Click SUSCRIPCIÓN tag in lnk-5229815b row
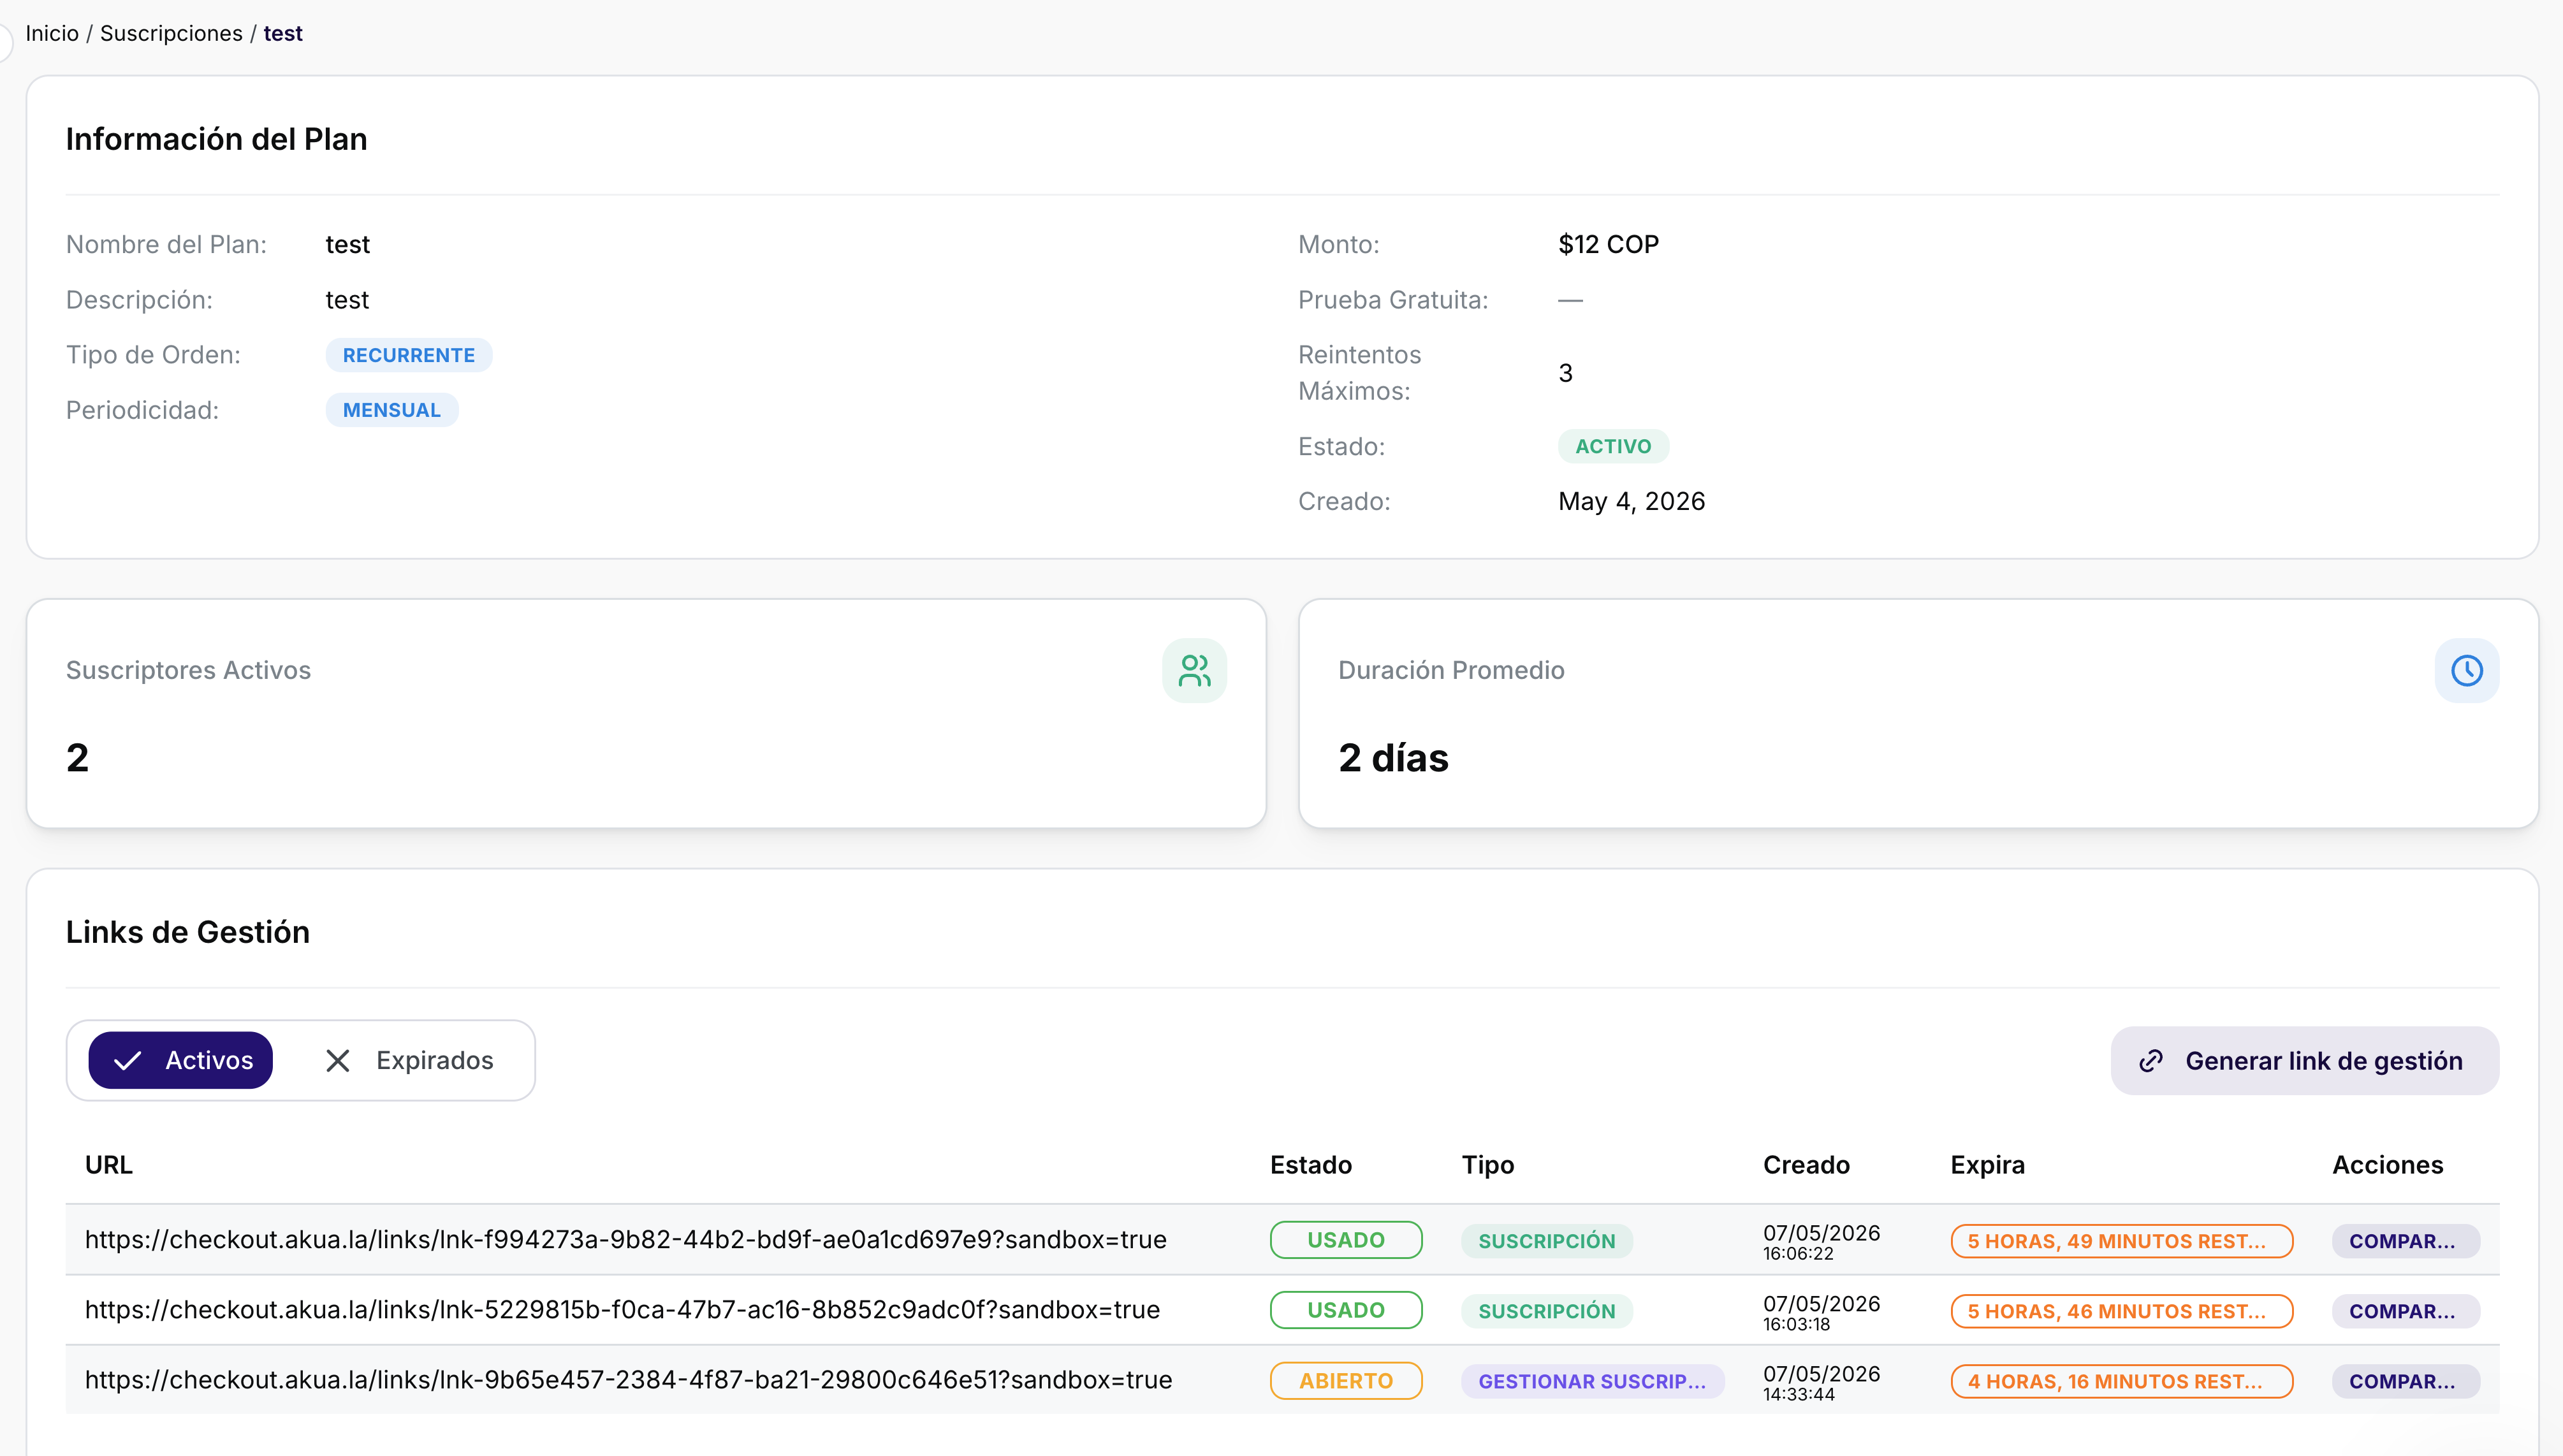The image size is (2563, 1456). tap(1547, 1311)
